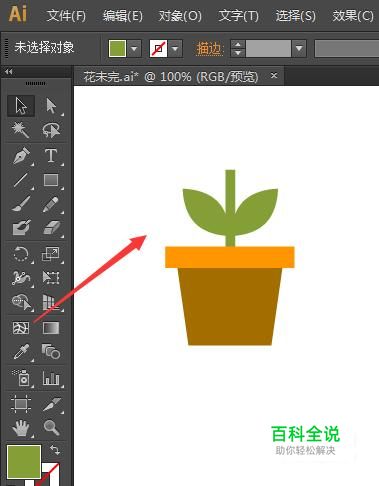Open the 效果(C) menu
Image resolution: width=379 pixels, height=486 pixels.
pos(353,16)
